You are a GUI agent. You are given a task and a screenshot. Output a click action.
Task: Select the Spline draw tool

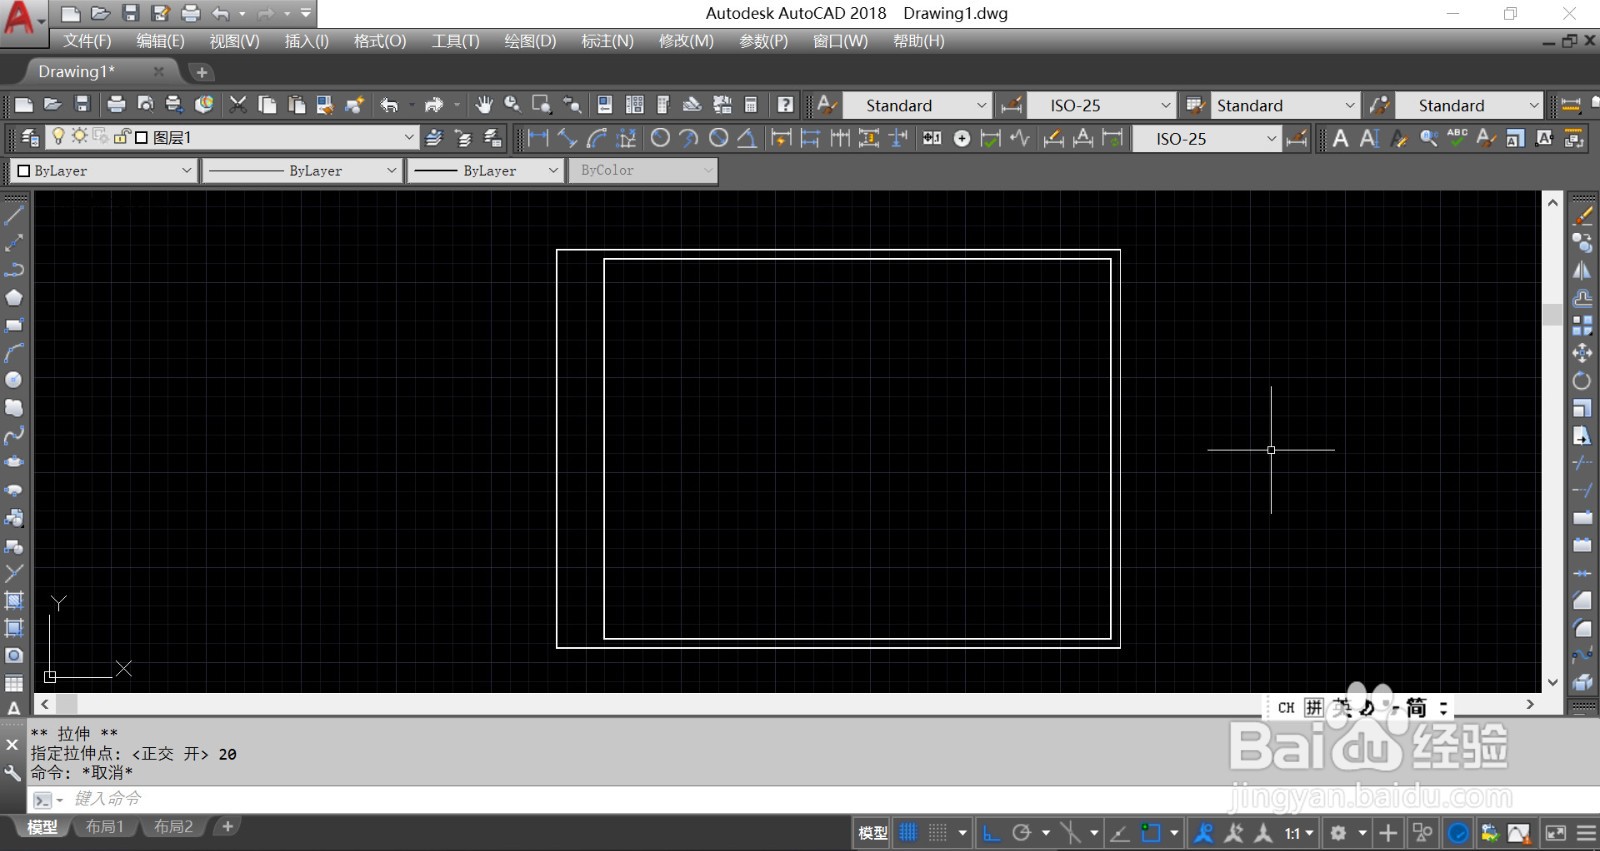[x=14, y=435]
